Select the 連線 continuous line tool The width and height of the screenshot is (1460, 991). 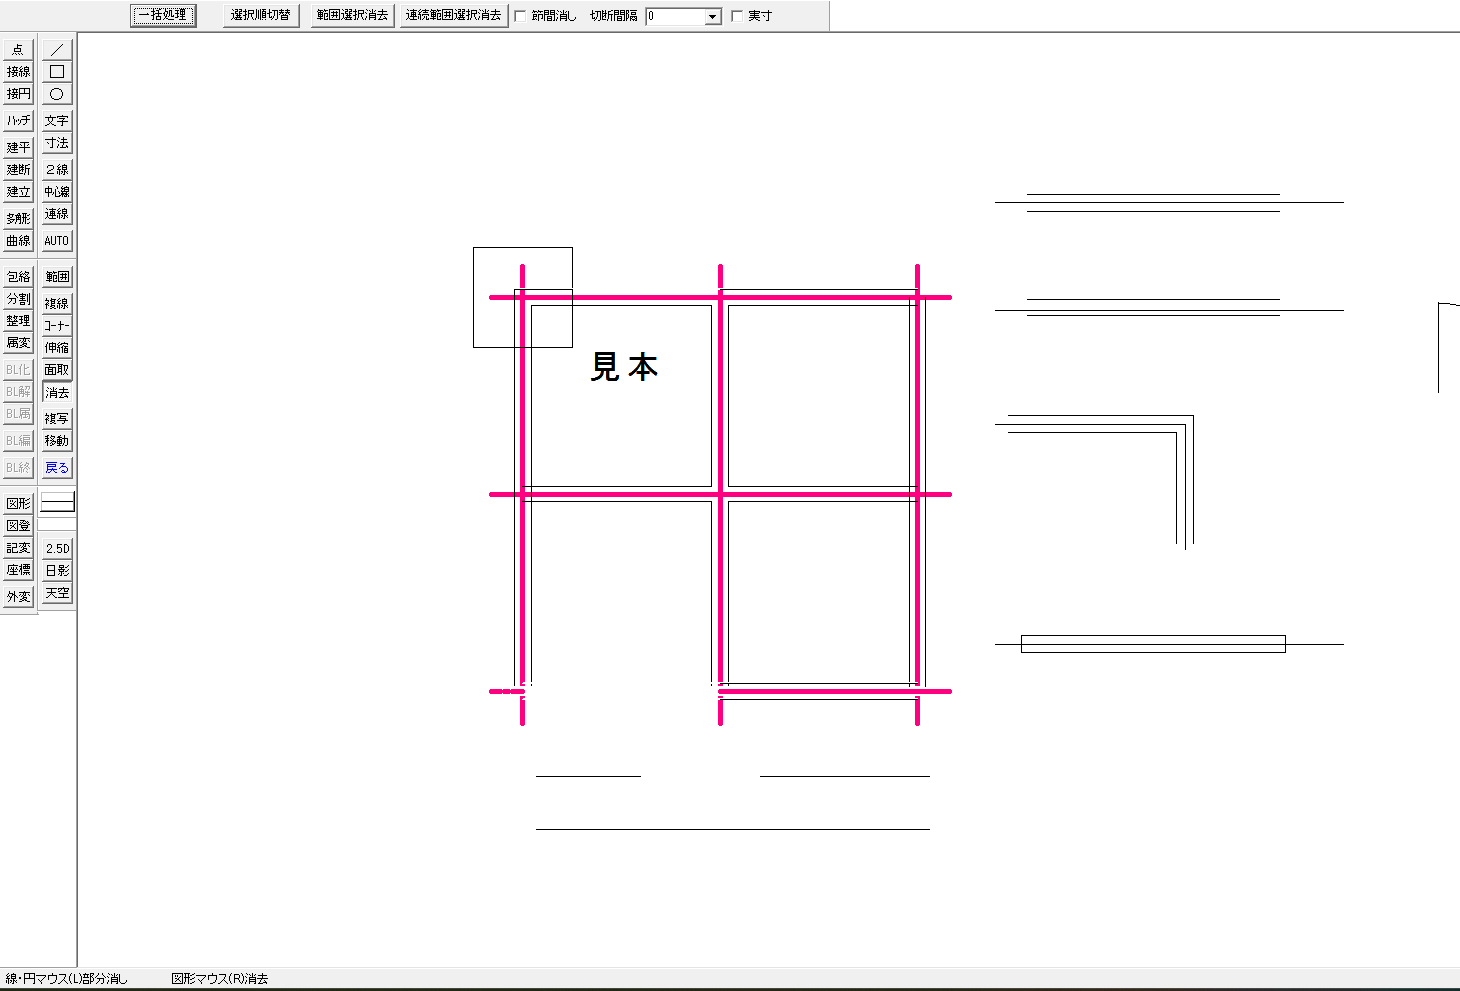57,213
